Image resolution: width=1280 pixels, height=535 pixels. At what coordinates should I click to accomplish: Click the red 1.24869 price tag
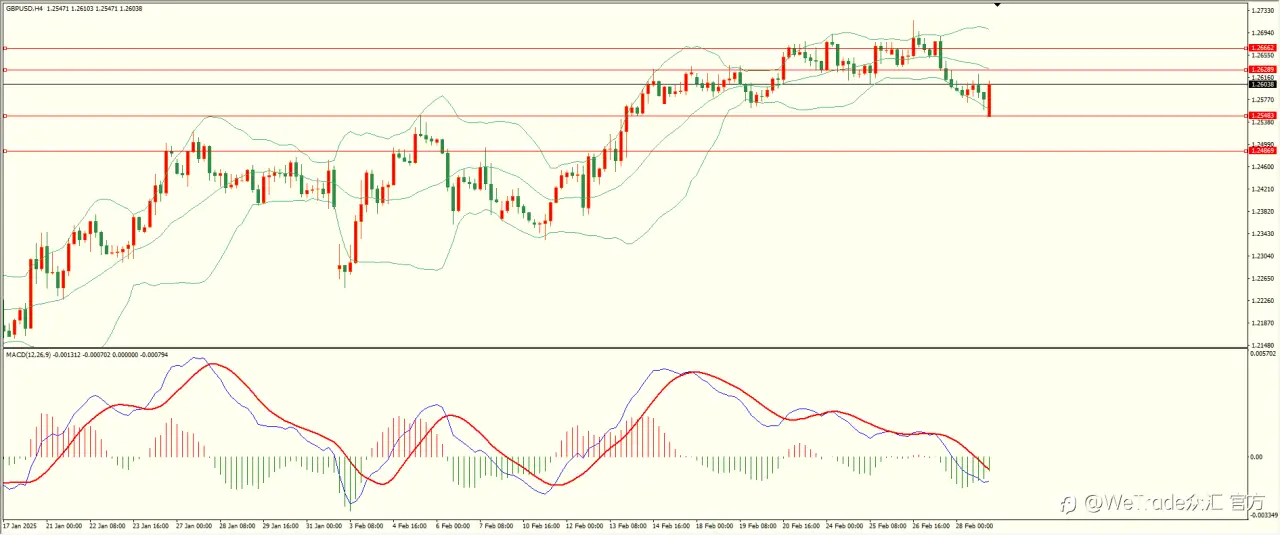point(1262,151)
